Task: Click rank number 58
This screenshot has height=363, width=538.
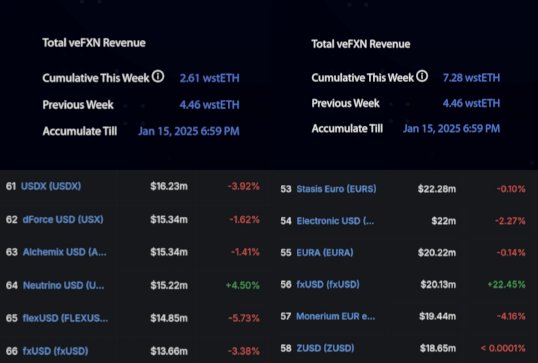Action: pyautogui.click(x=286, y=348)
